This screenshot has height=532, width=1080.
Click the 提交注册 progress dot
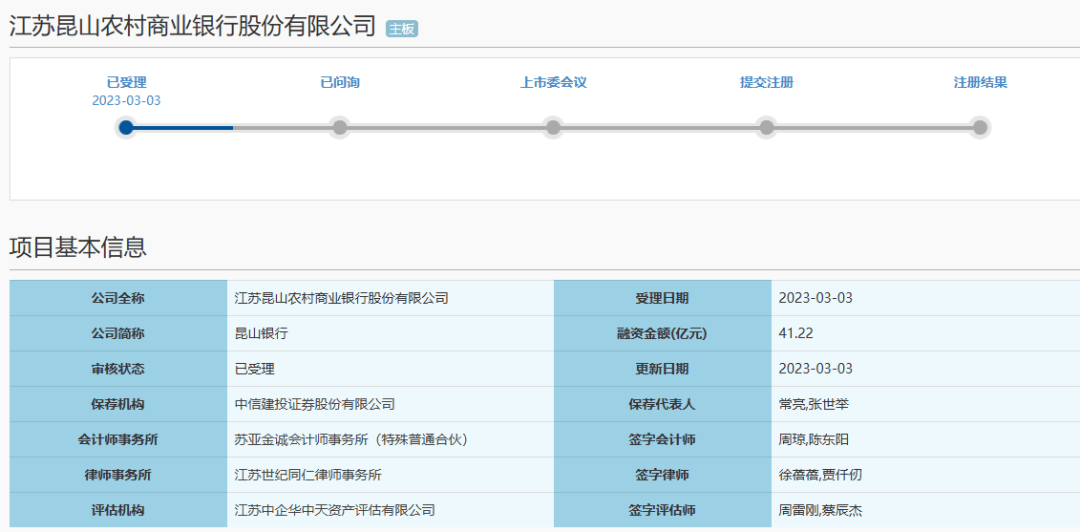[x=767, y=127]
